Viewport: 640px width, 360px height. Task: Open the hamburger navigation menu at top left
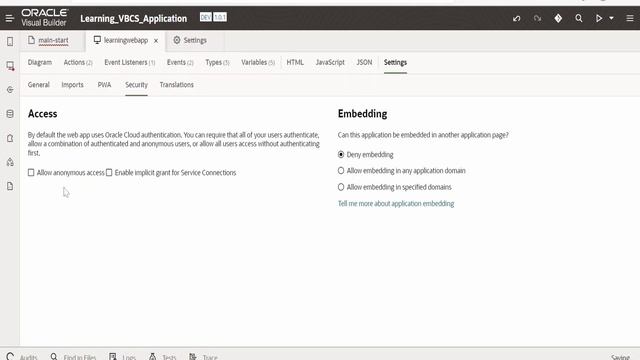click(9, 18)
